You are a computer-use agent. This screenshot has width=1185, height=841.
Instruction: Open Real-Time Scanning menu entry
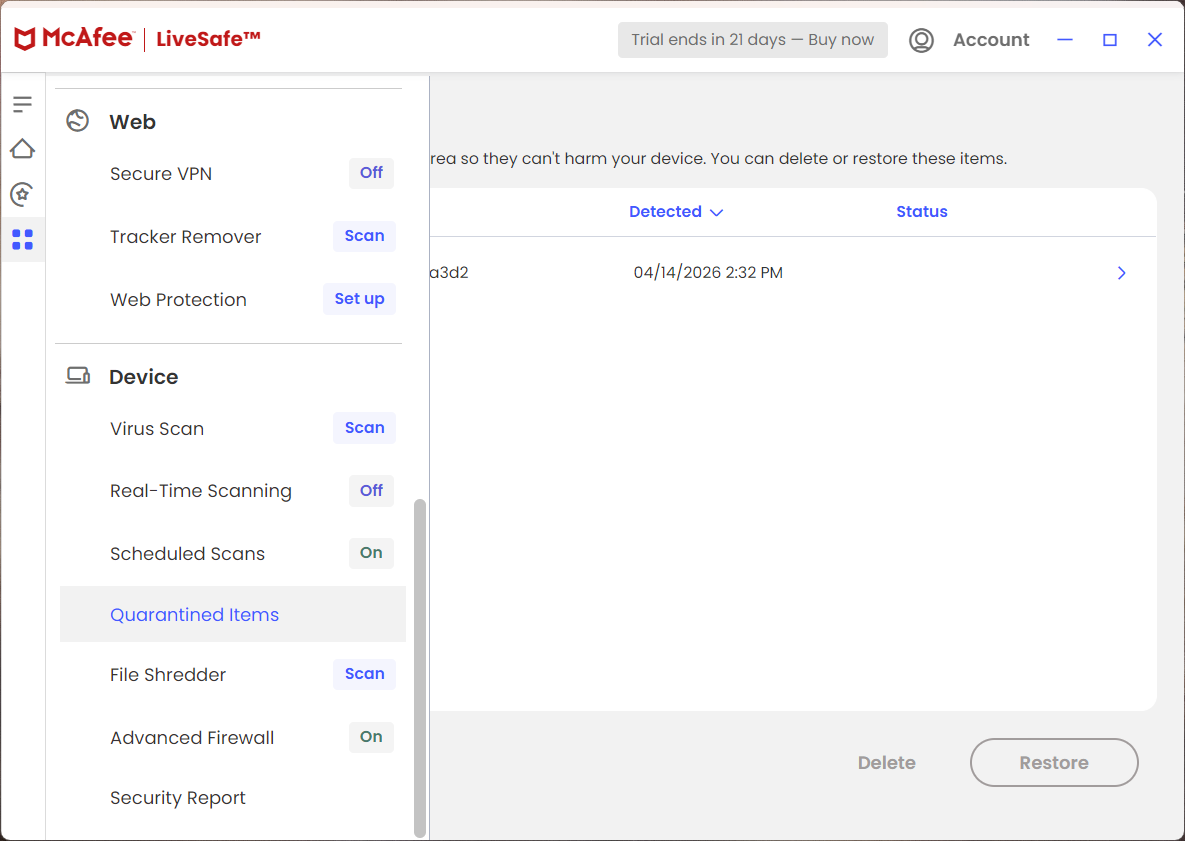coord(201,491)
